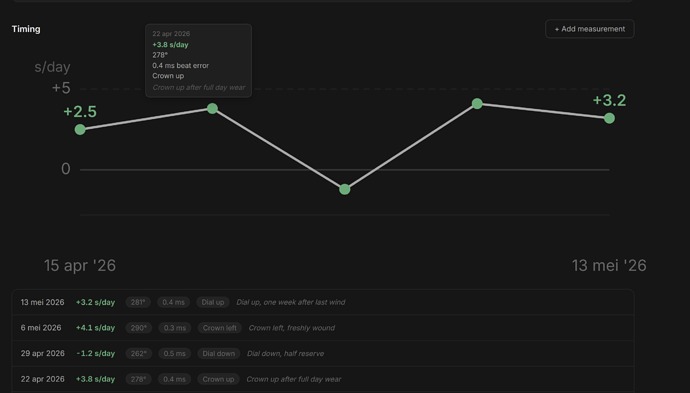Click the 0 y-axis label

(x=66, y=169)
